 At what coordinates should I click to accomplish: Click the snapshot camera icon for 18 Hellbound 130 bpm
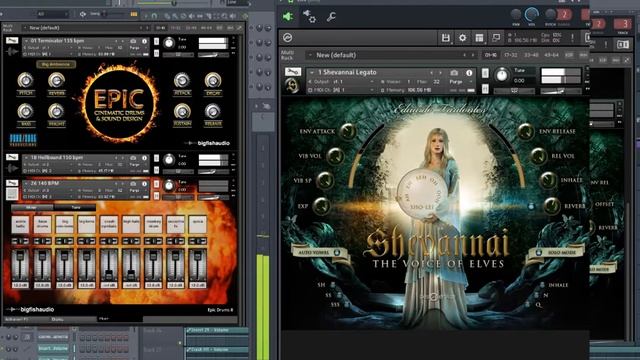pos(133,158)
